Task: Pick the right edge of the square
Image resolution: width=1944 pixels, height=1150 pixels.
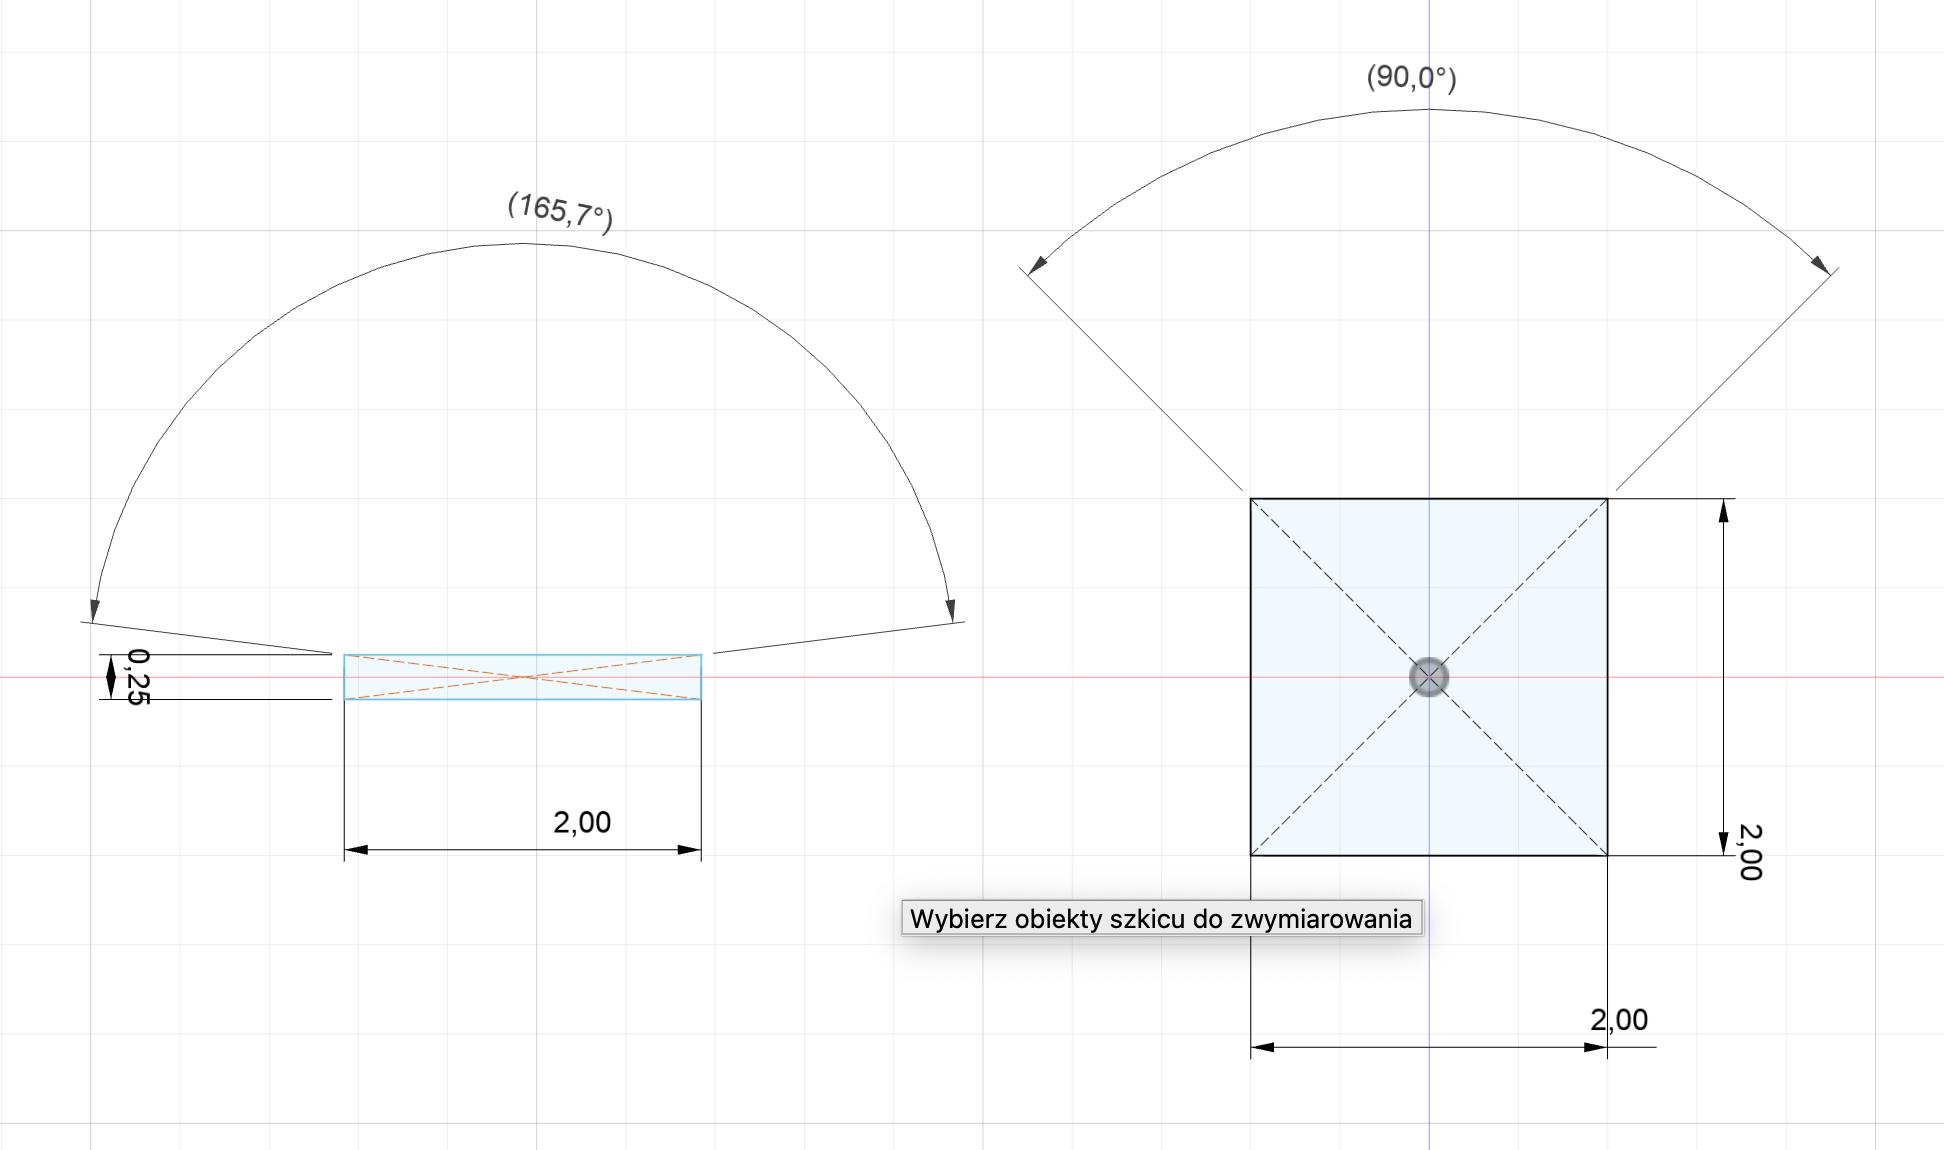Action: coord(1608,600)
